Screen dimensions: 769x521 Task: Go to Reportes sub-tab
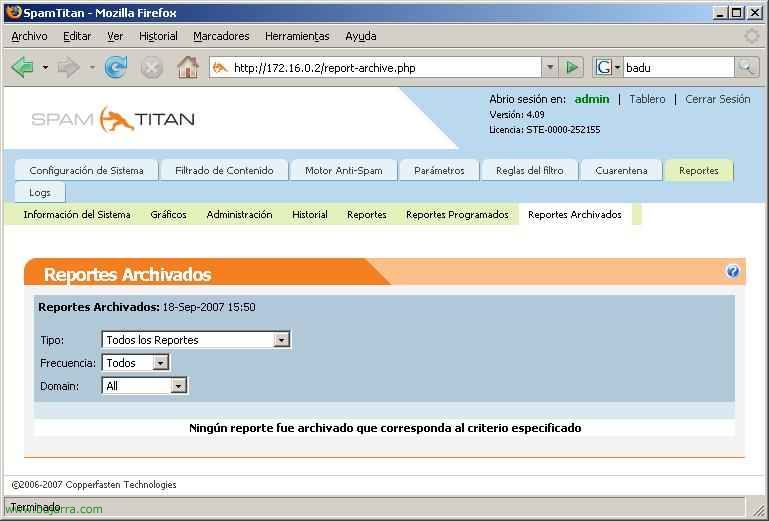tap(366, 214)
